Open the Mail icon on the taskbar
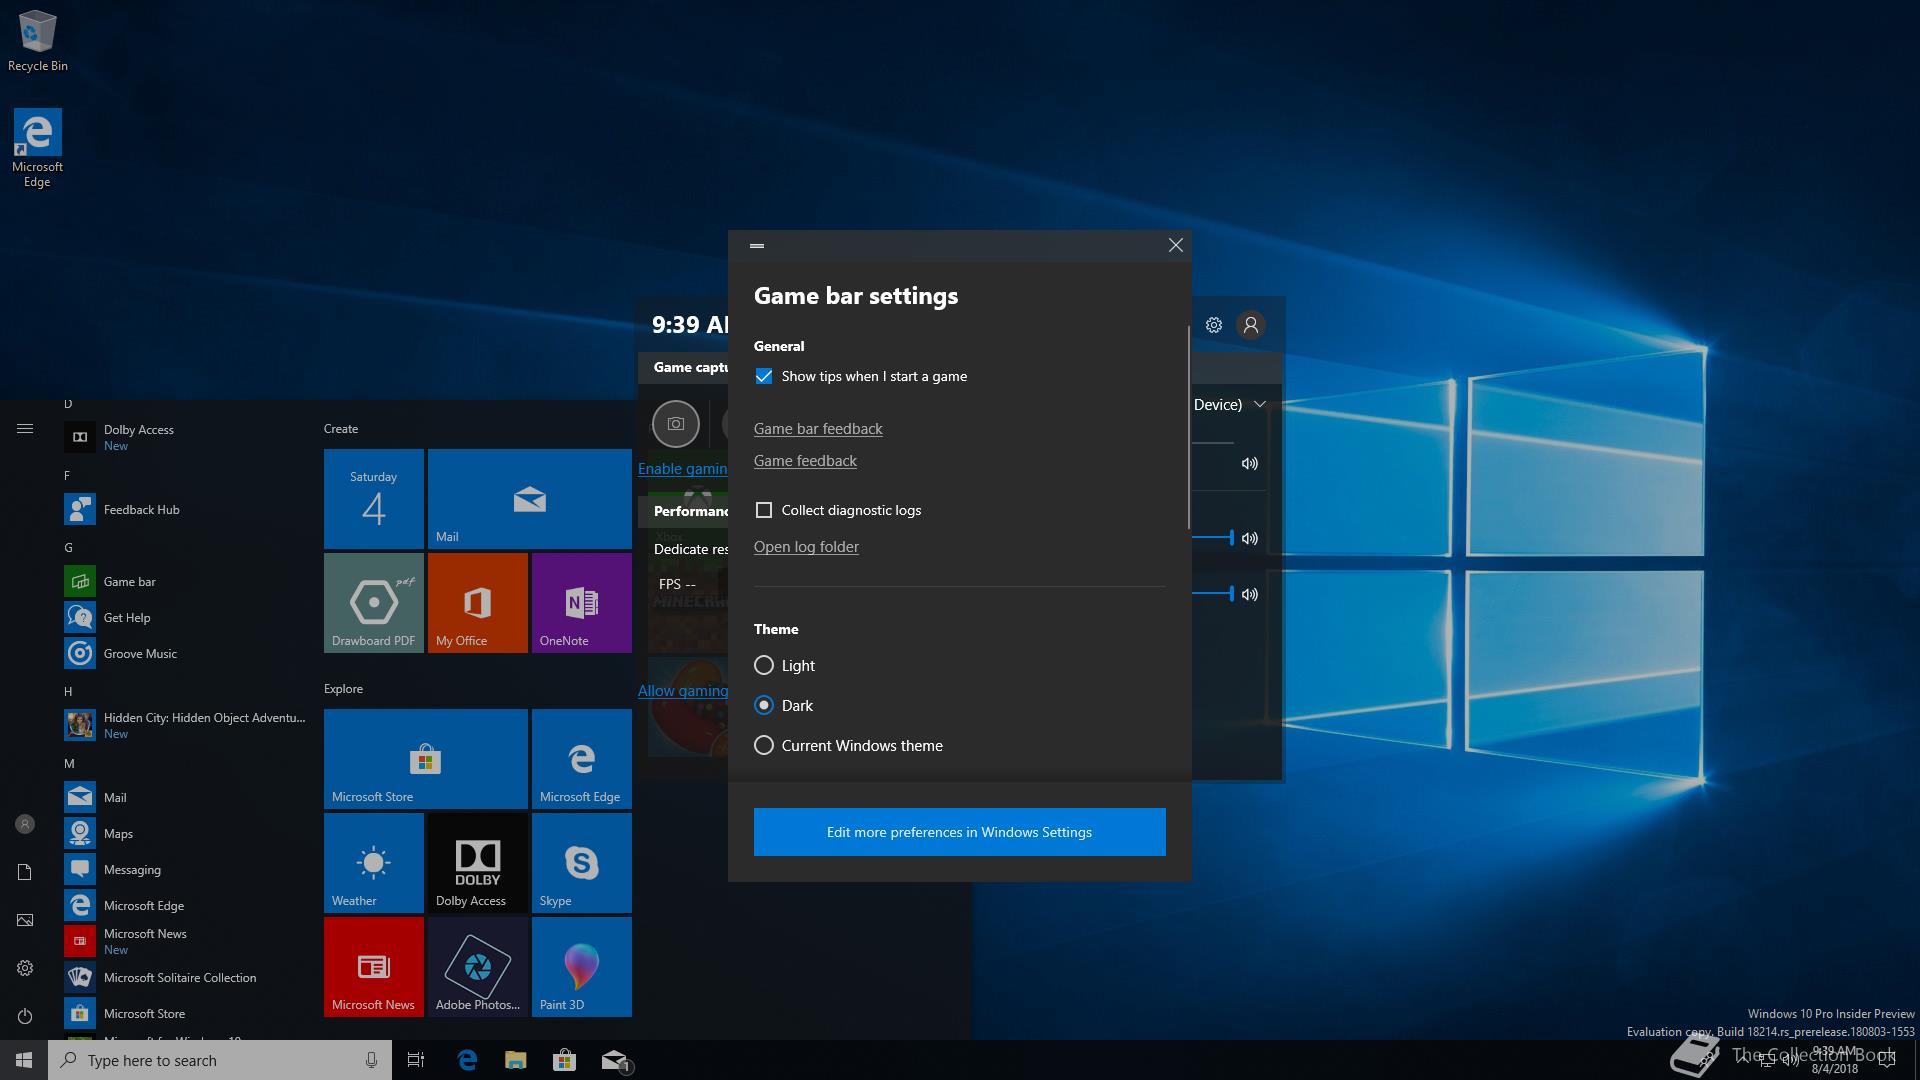This screenshot has width=1920, height=1080. click(x=614, y=1060)
